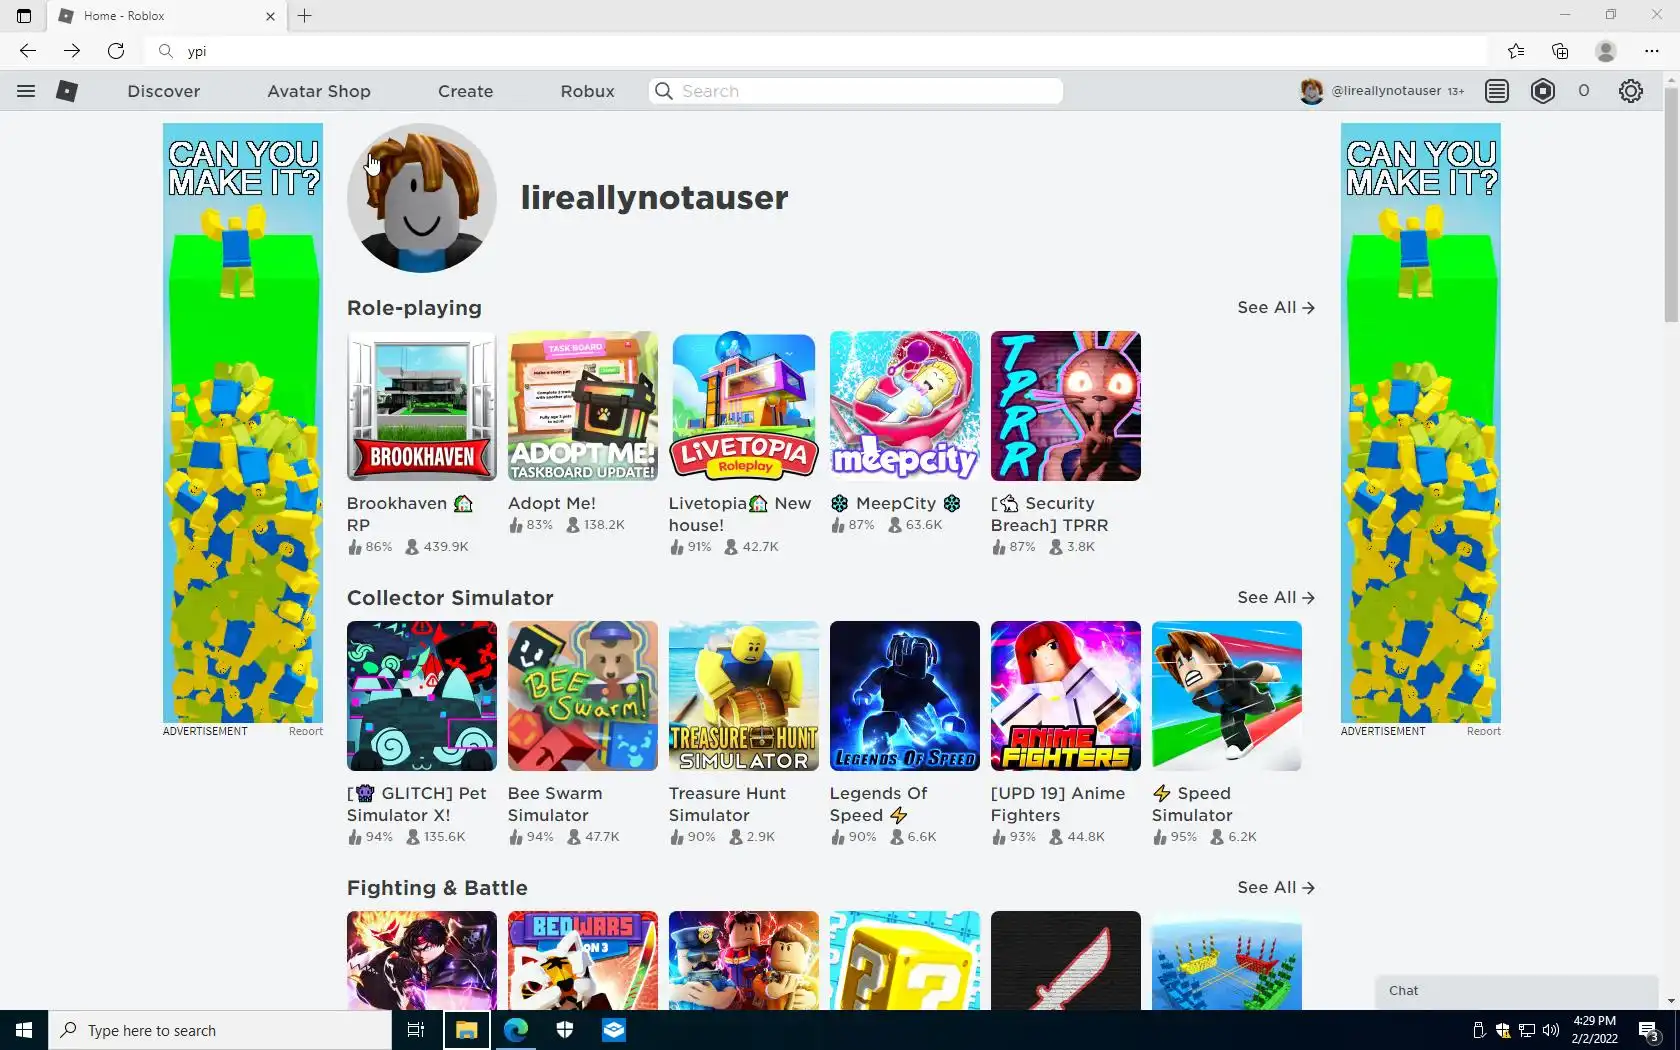The height and width of the screenshot is (1050, 1680).
Task: Expand the Chat panel
Action: (x=1517, y=991)
